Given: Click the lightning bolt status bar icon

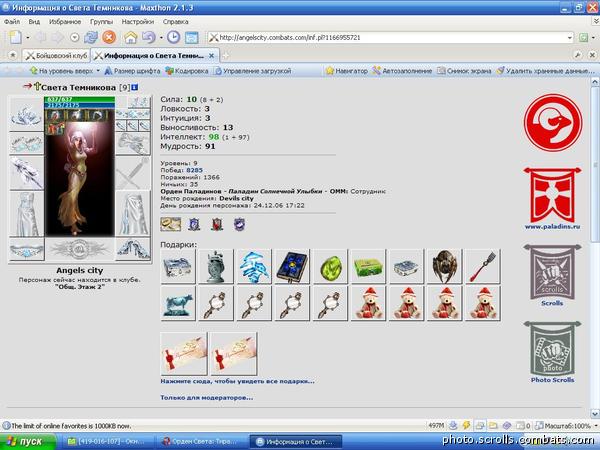Looking at the screenshot, I should pos(466,425).
